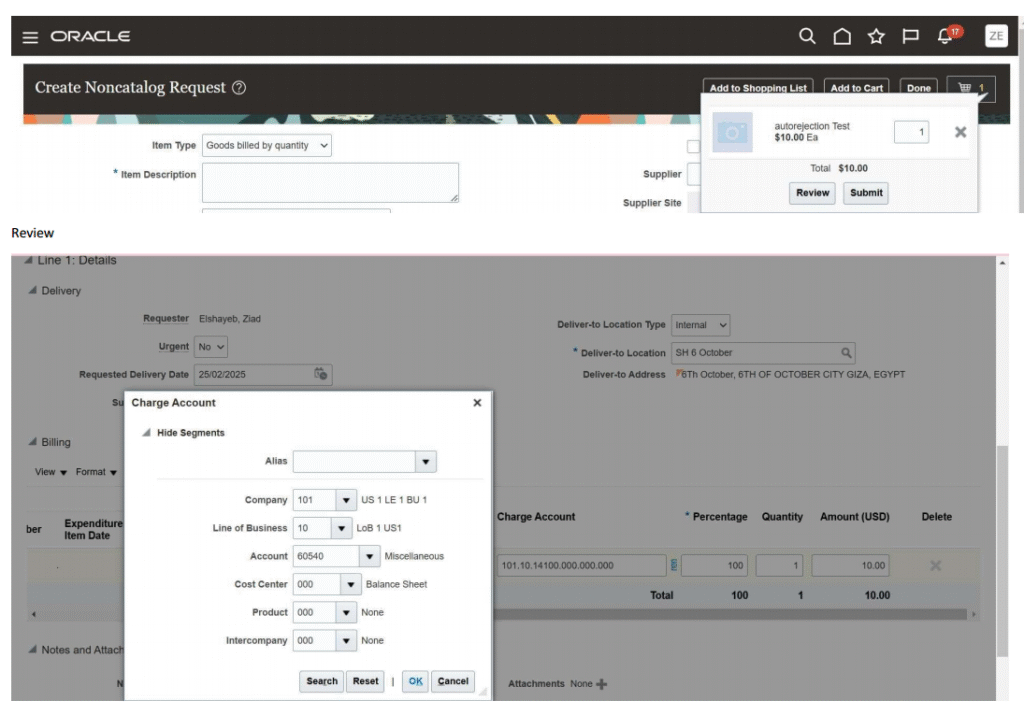Open the Cost Center dropdown
The height and width of the screenshot is (715, 1024).
pos(351,584)
